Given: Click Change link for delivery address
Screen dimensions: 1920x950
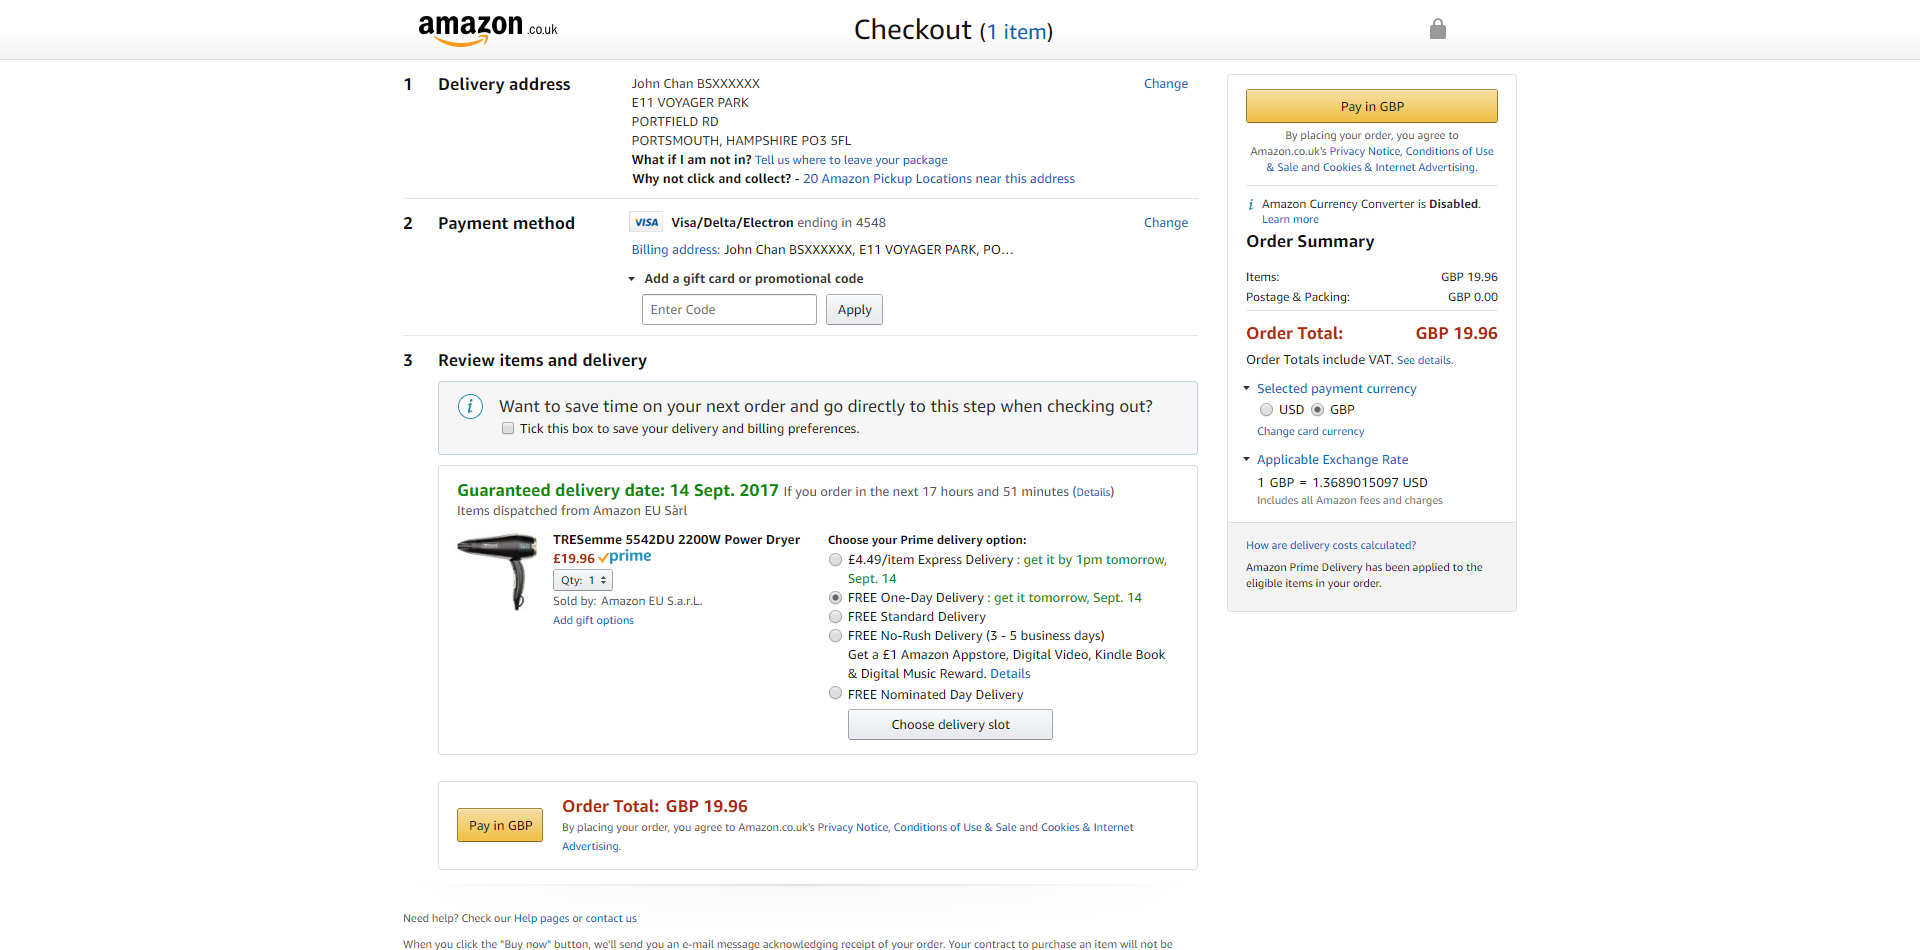Looking at the screenshot, I should click(x=1166, y=84).
